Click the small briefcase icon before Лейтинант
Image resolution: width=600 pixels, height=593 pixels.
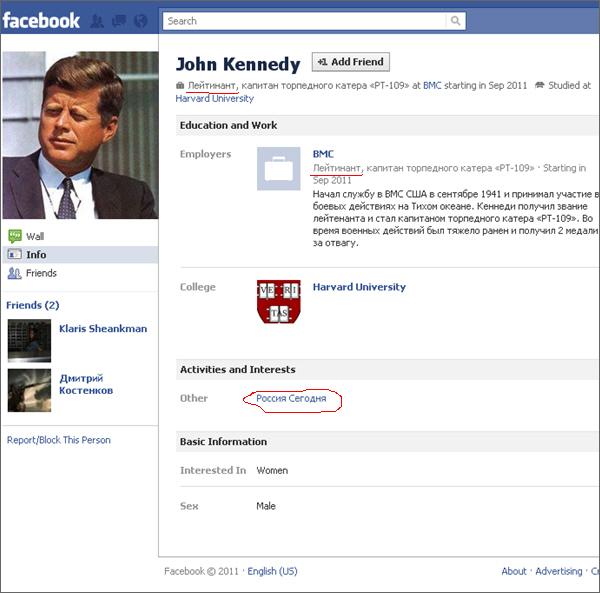180,85
